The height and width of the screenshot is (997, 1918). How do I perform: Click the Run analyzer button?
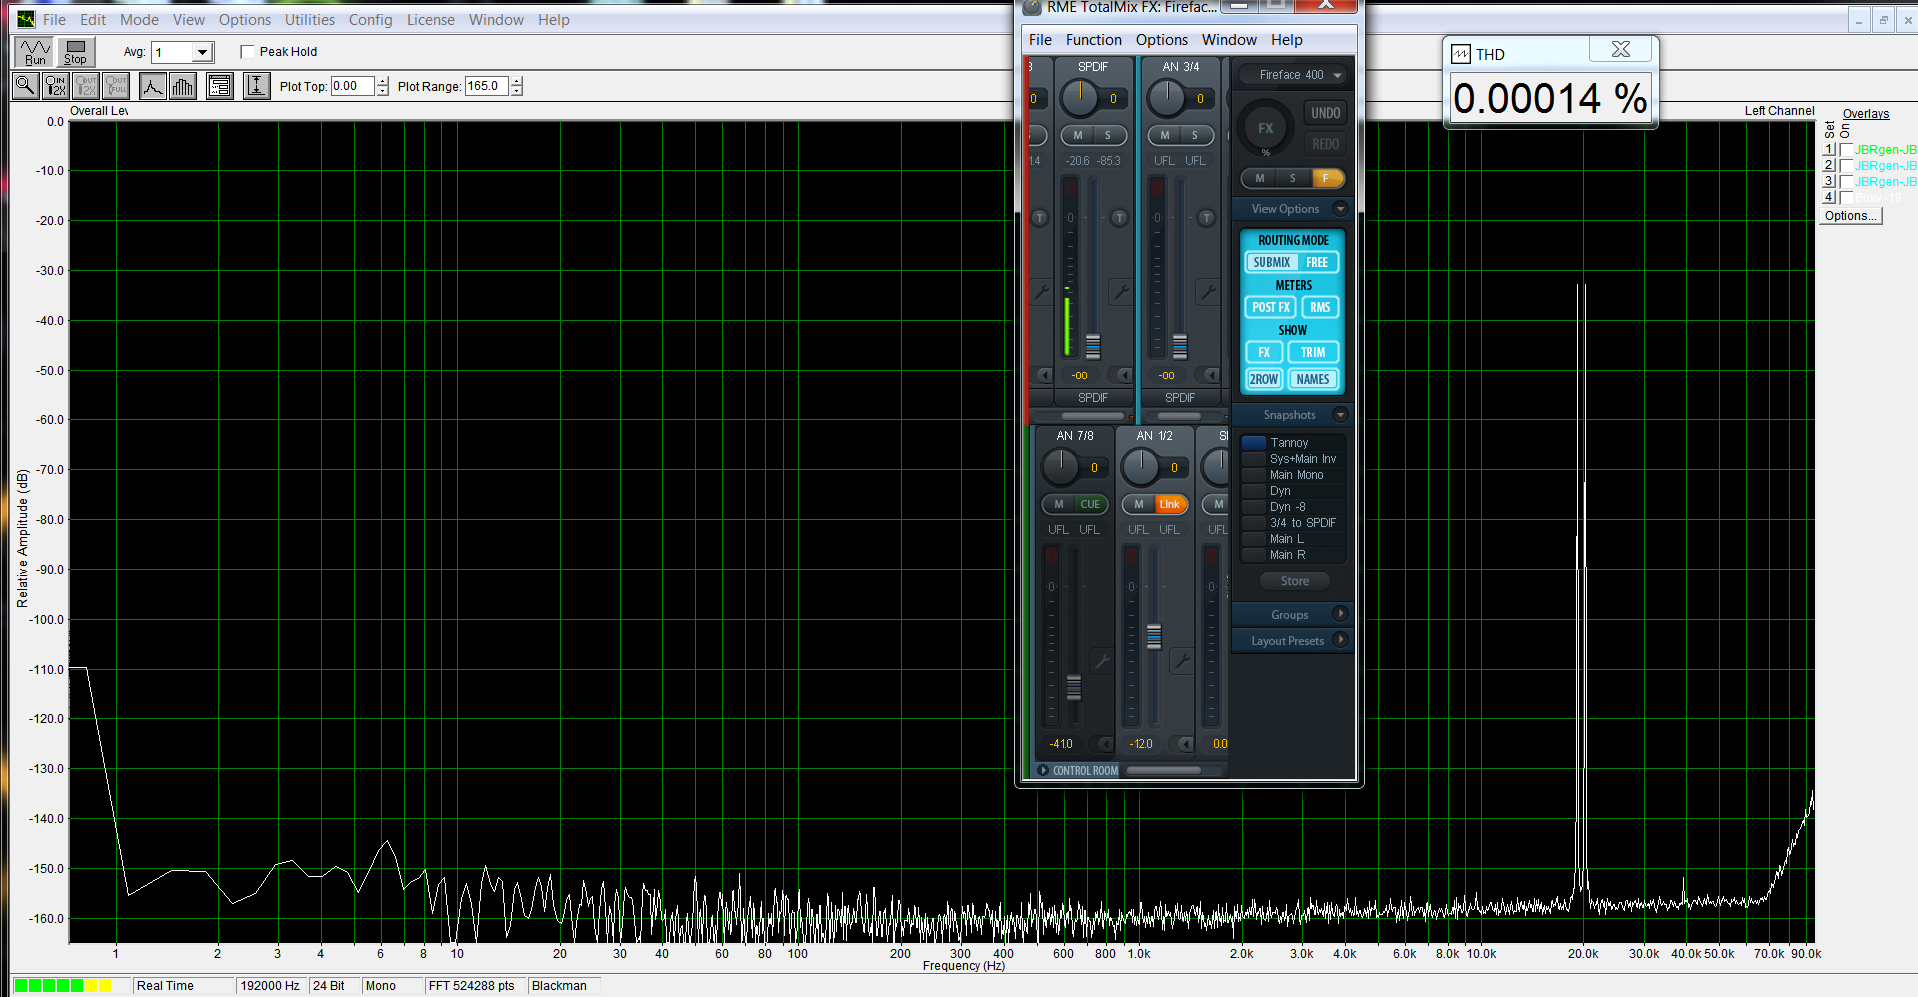point(35,52)
